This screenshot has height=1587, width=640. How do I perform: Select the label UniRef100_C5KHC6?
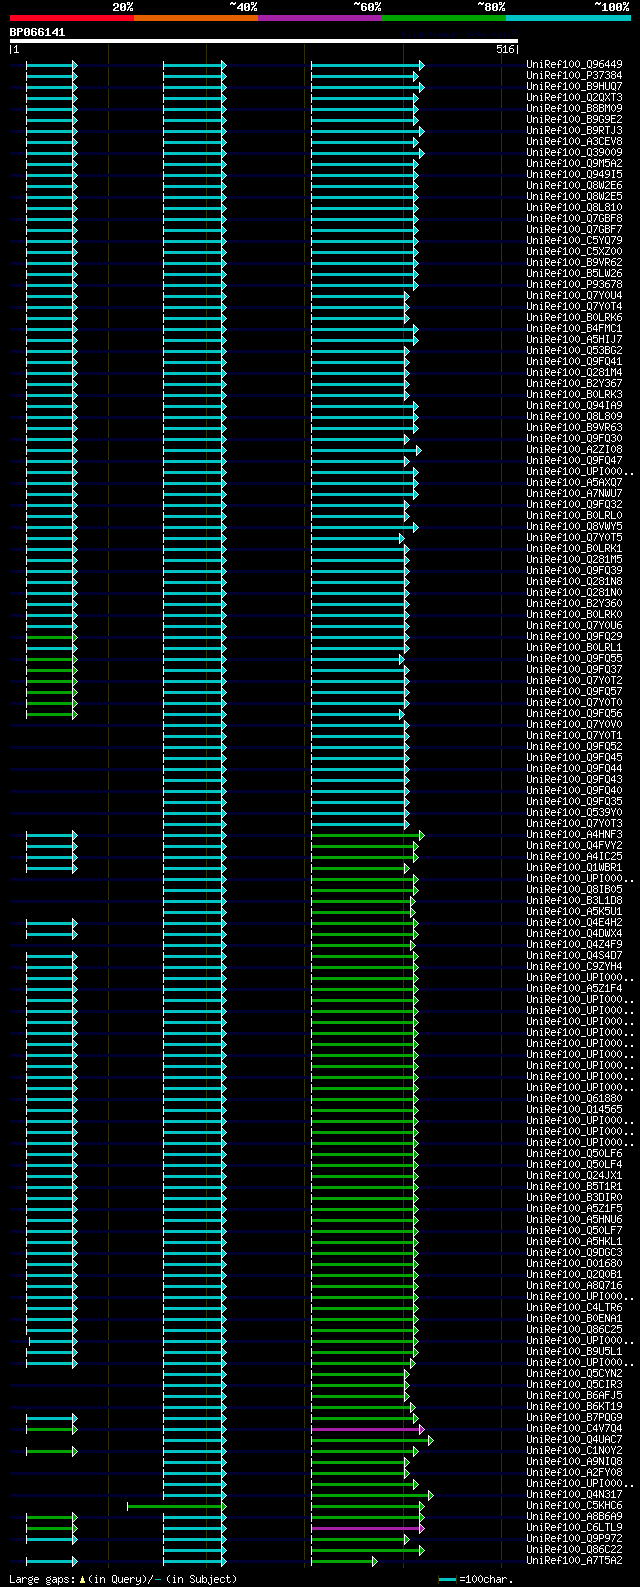click(x=574, y=1506)
